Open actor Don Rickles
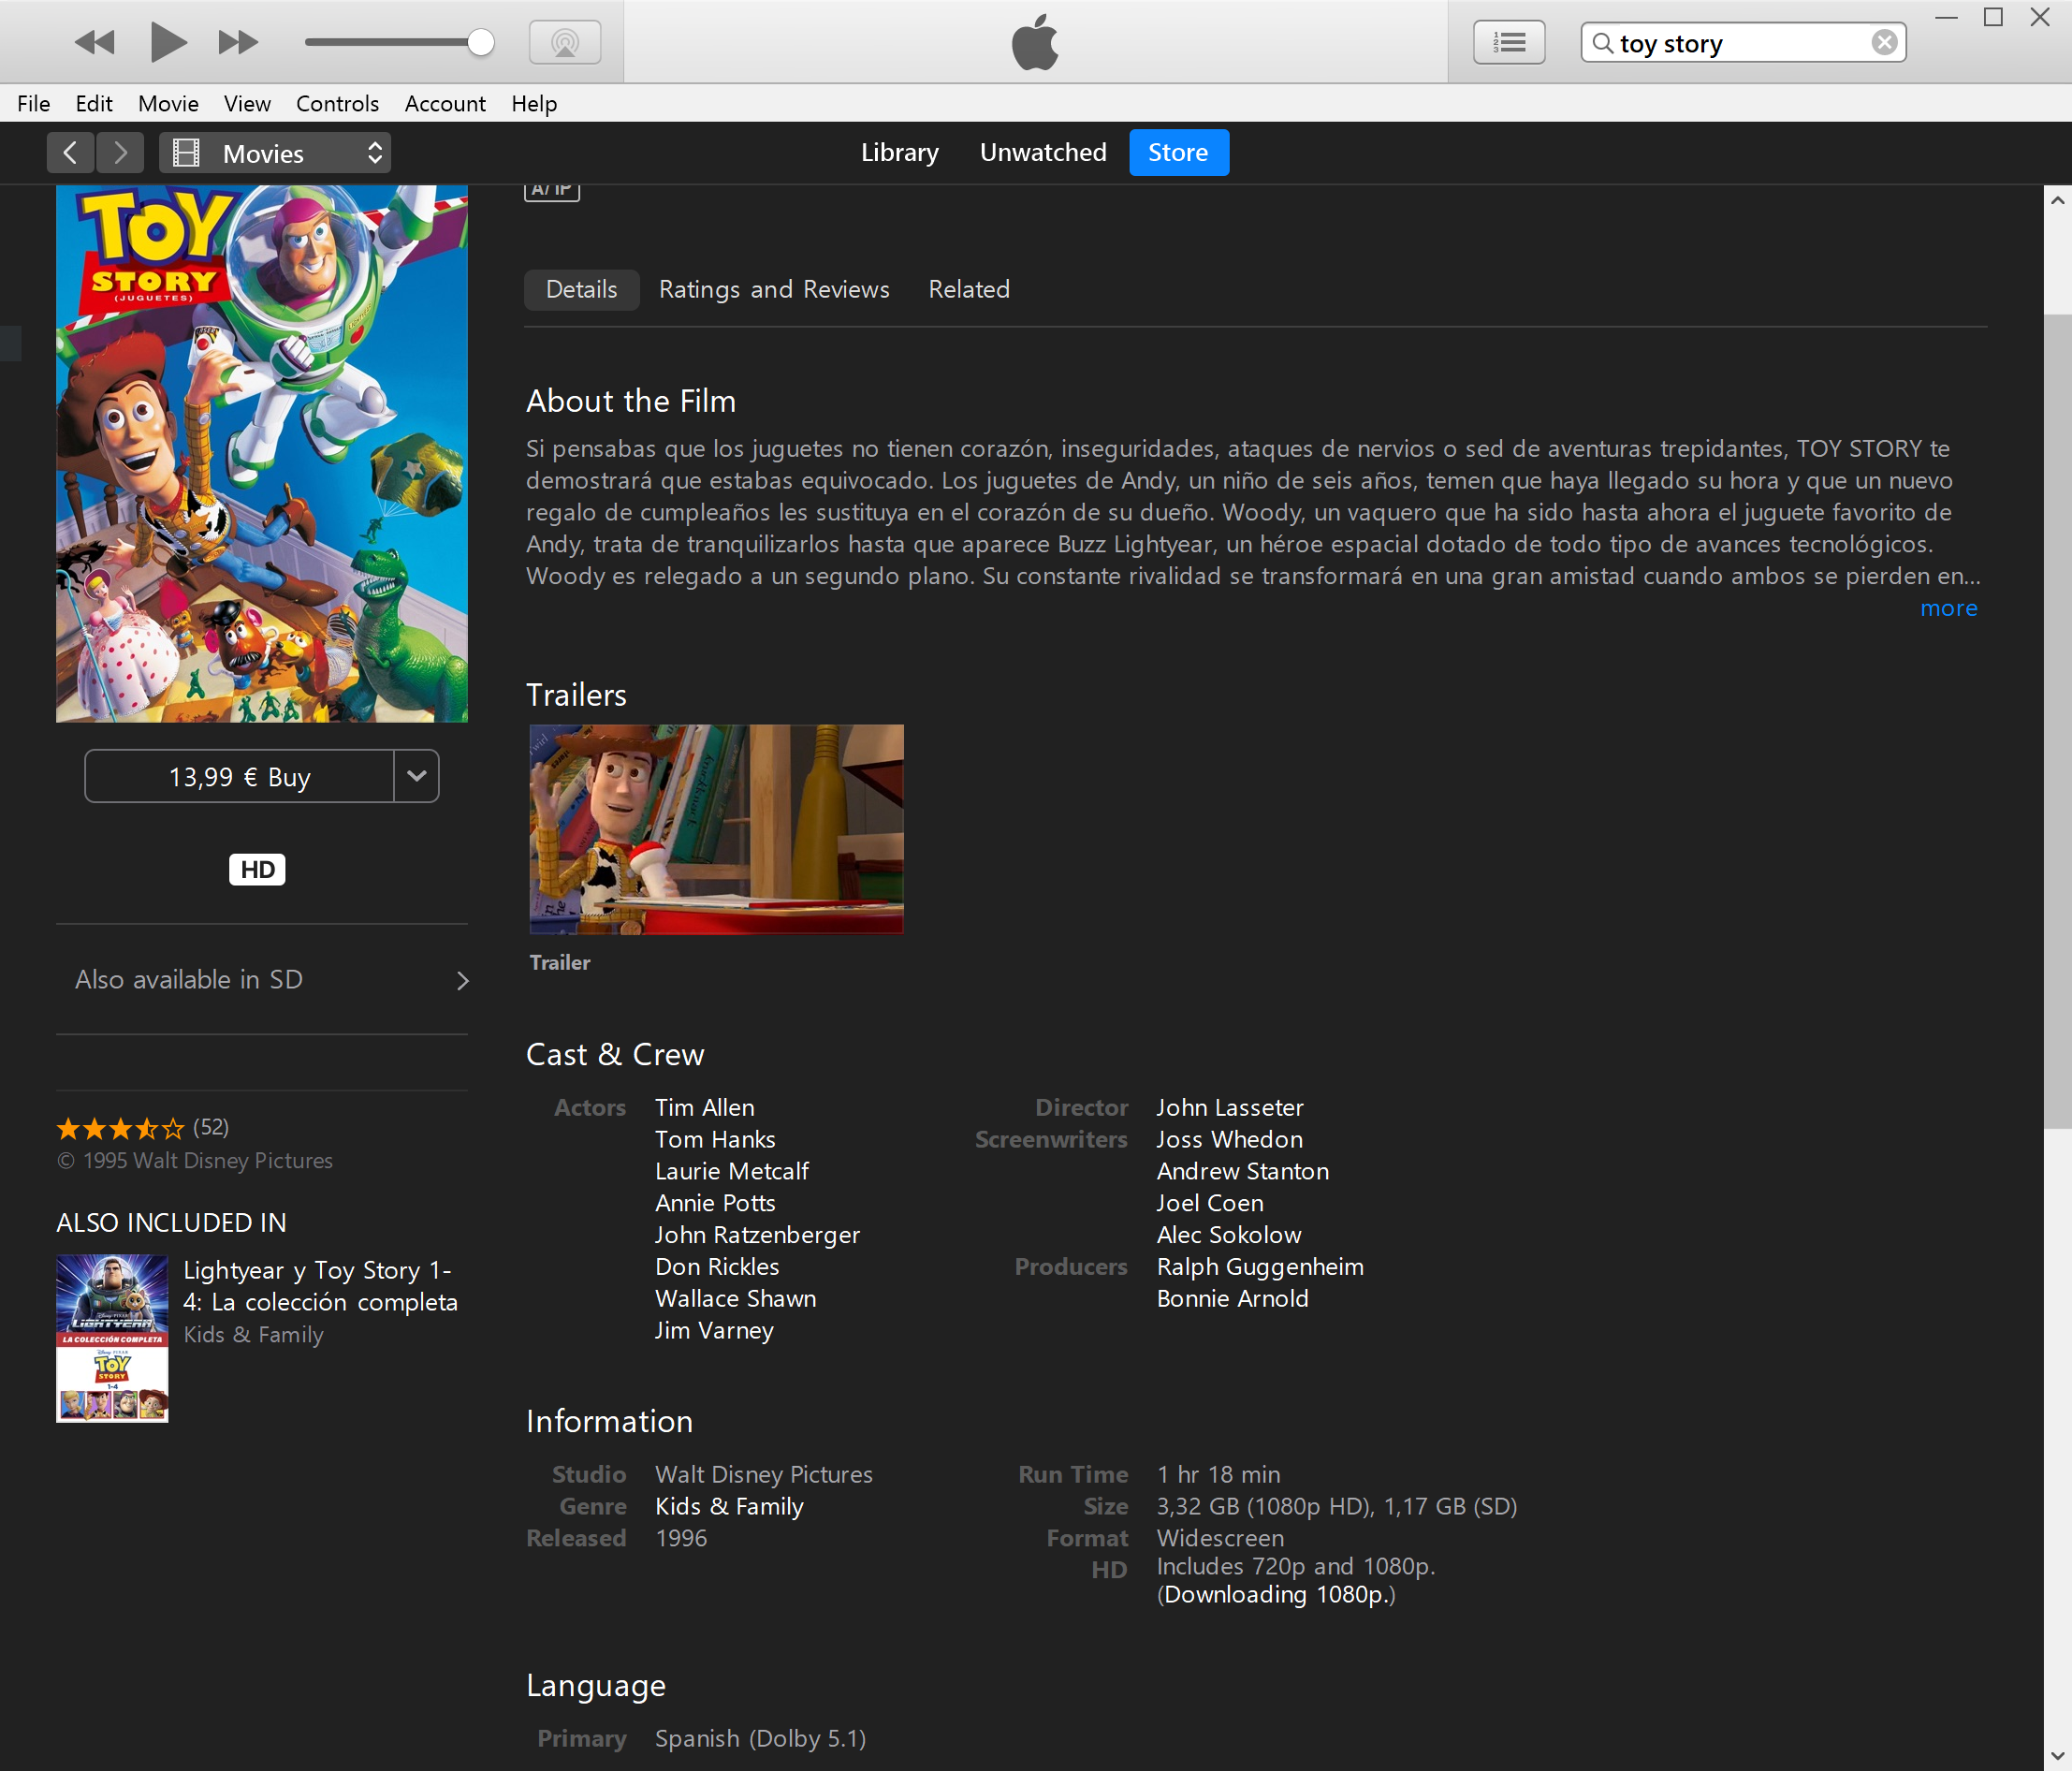This screenshot has height=1771, width=2072. tap(717, 1267)
